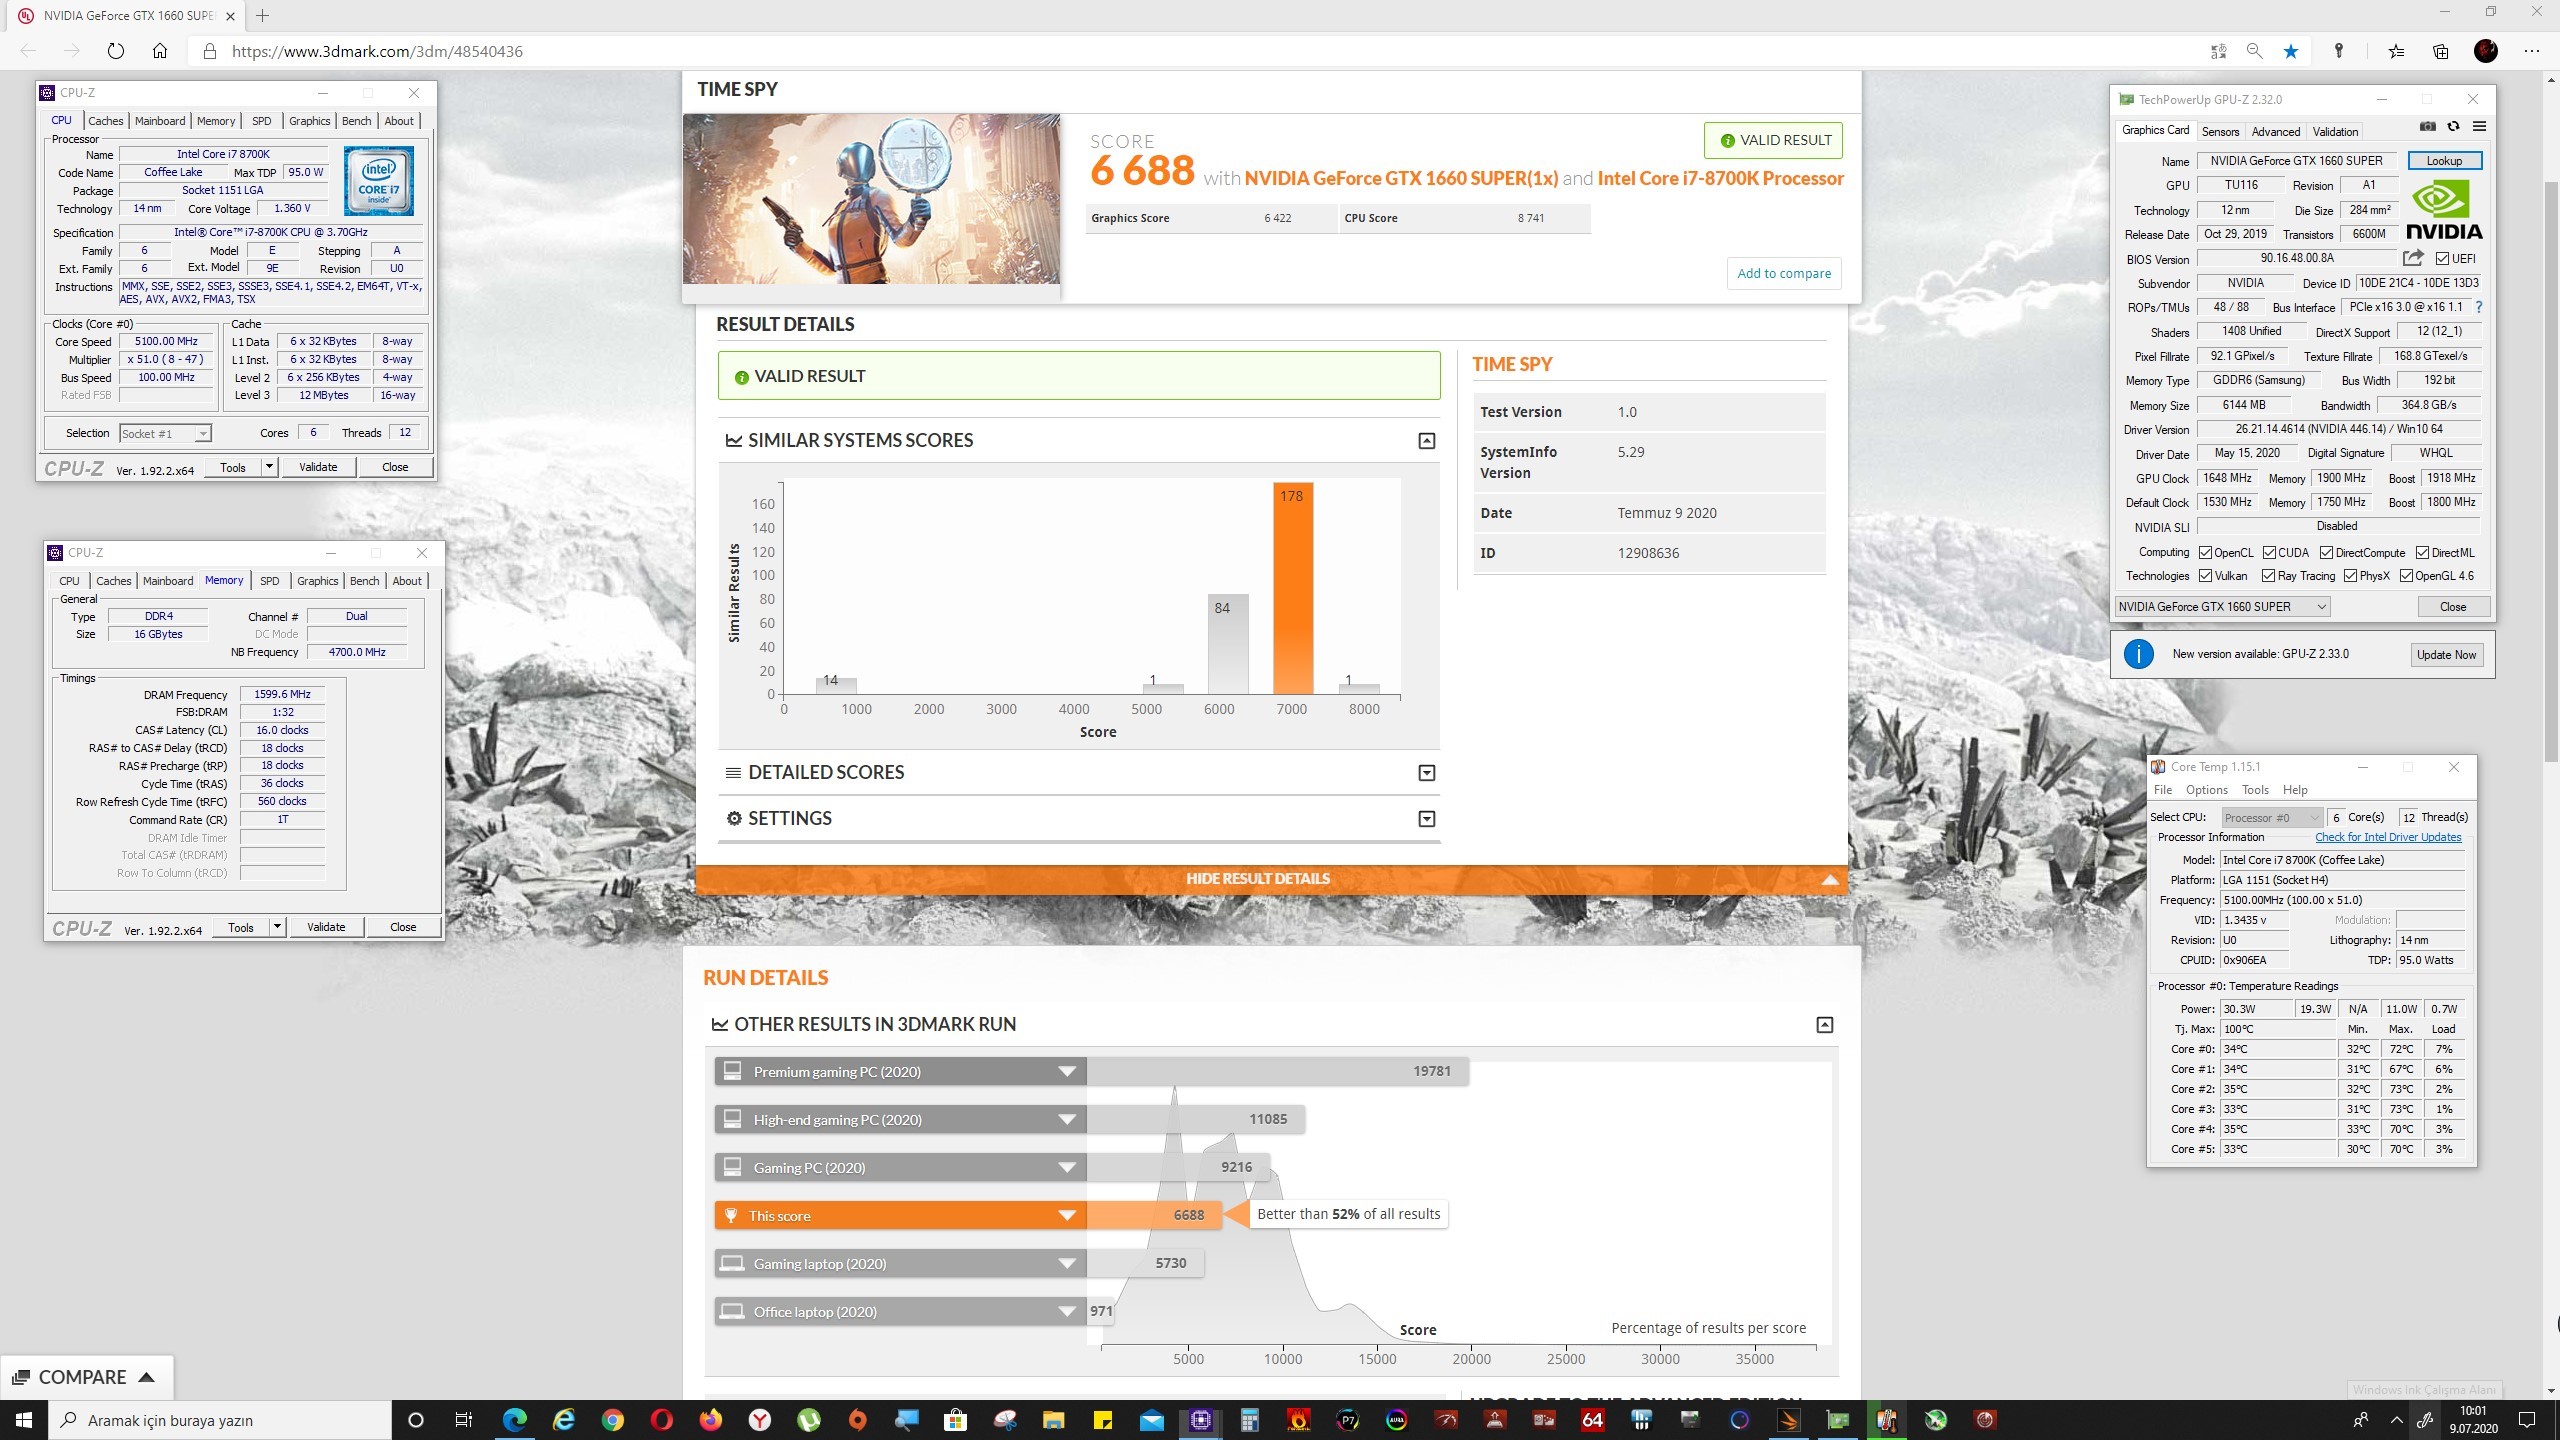This screenshot has height=1440, width=2560.
Task: Toggle the UEFI checkbox in GPU-Z
Action: [x=2441, y=259]
